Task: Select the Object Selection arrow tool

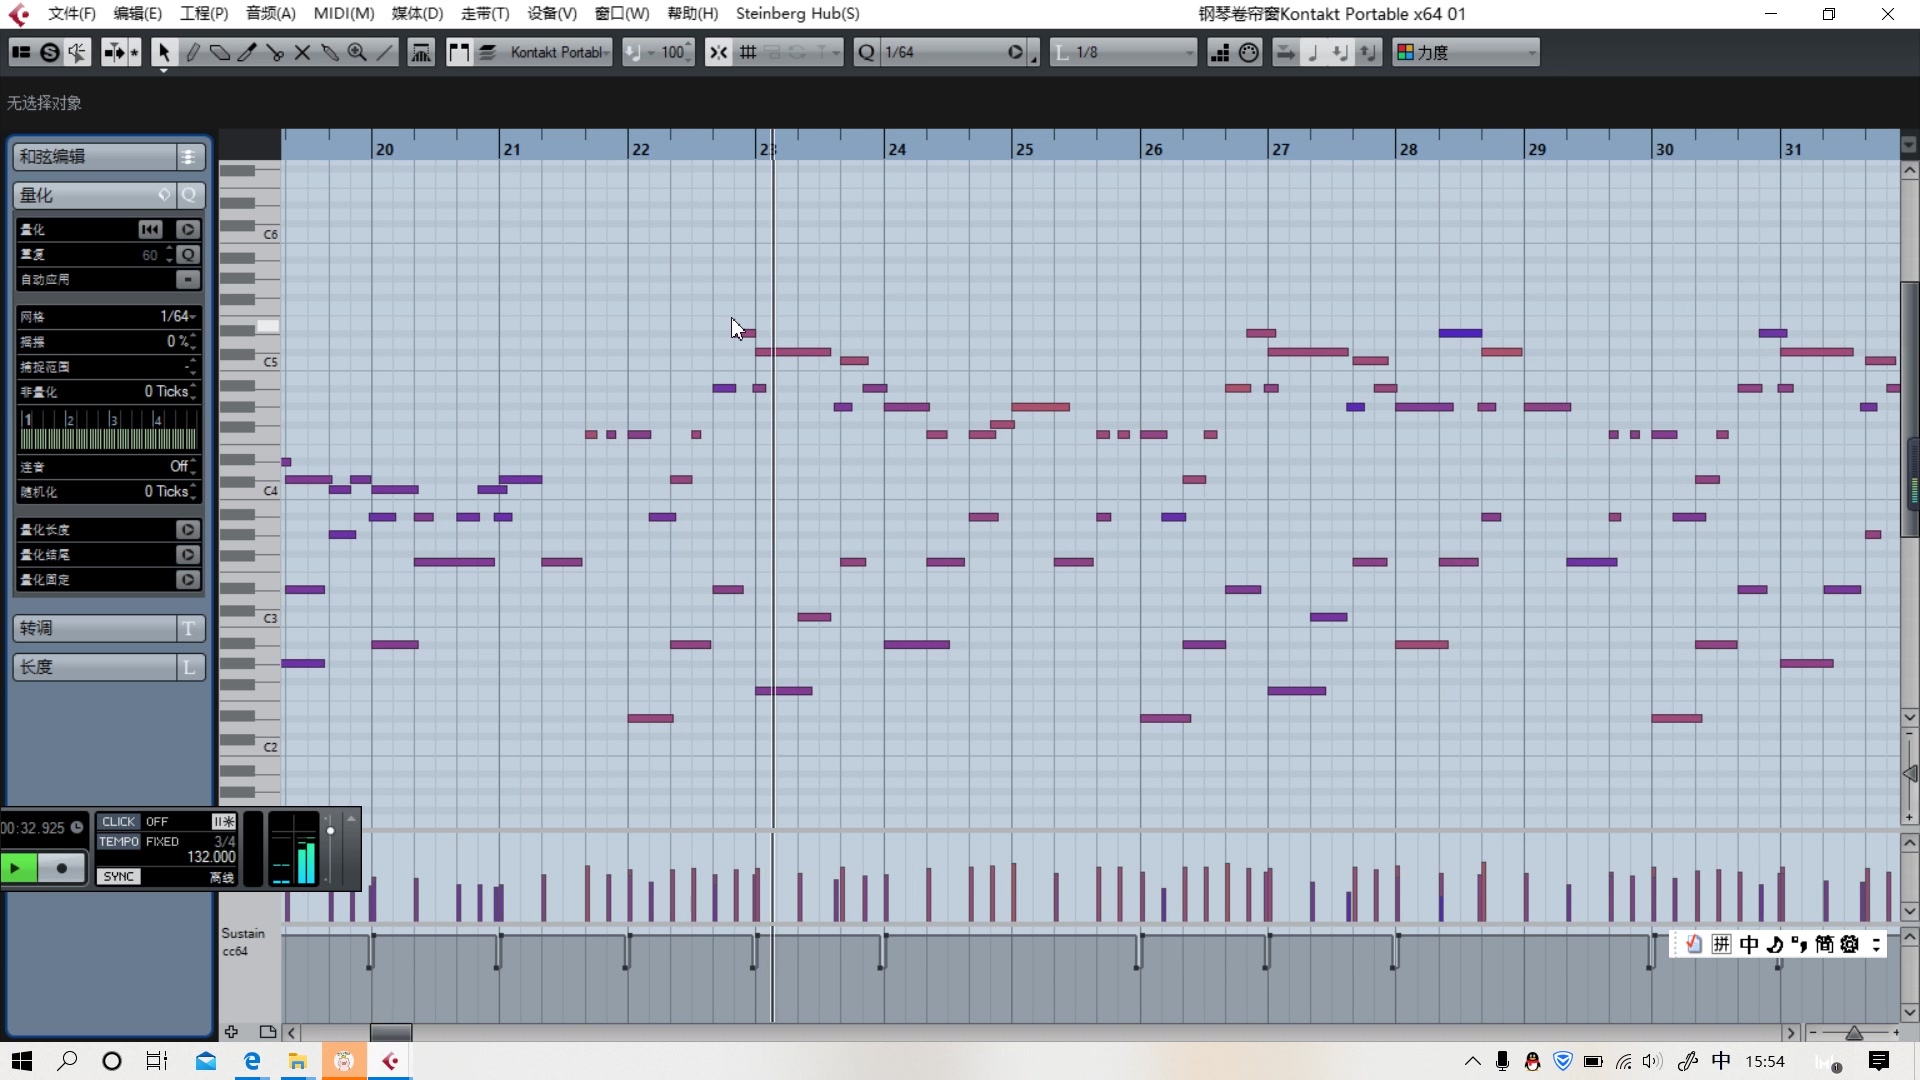Action: 164,53
